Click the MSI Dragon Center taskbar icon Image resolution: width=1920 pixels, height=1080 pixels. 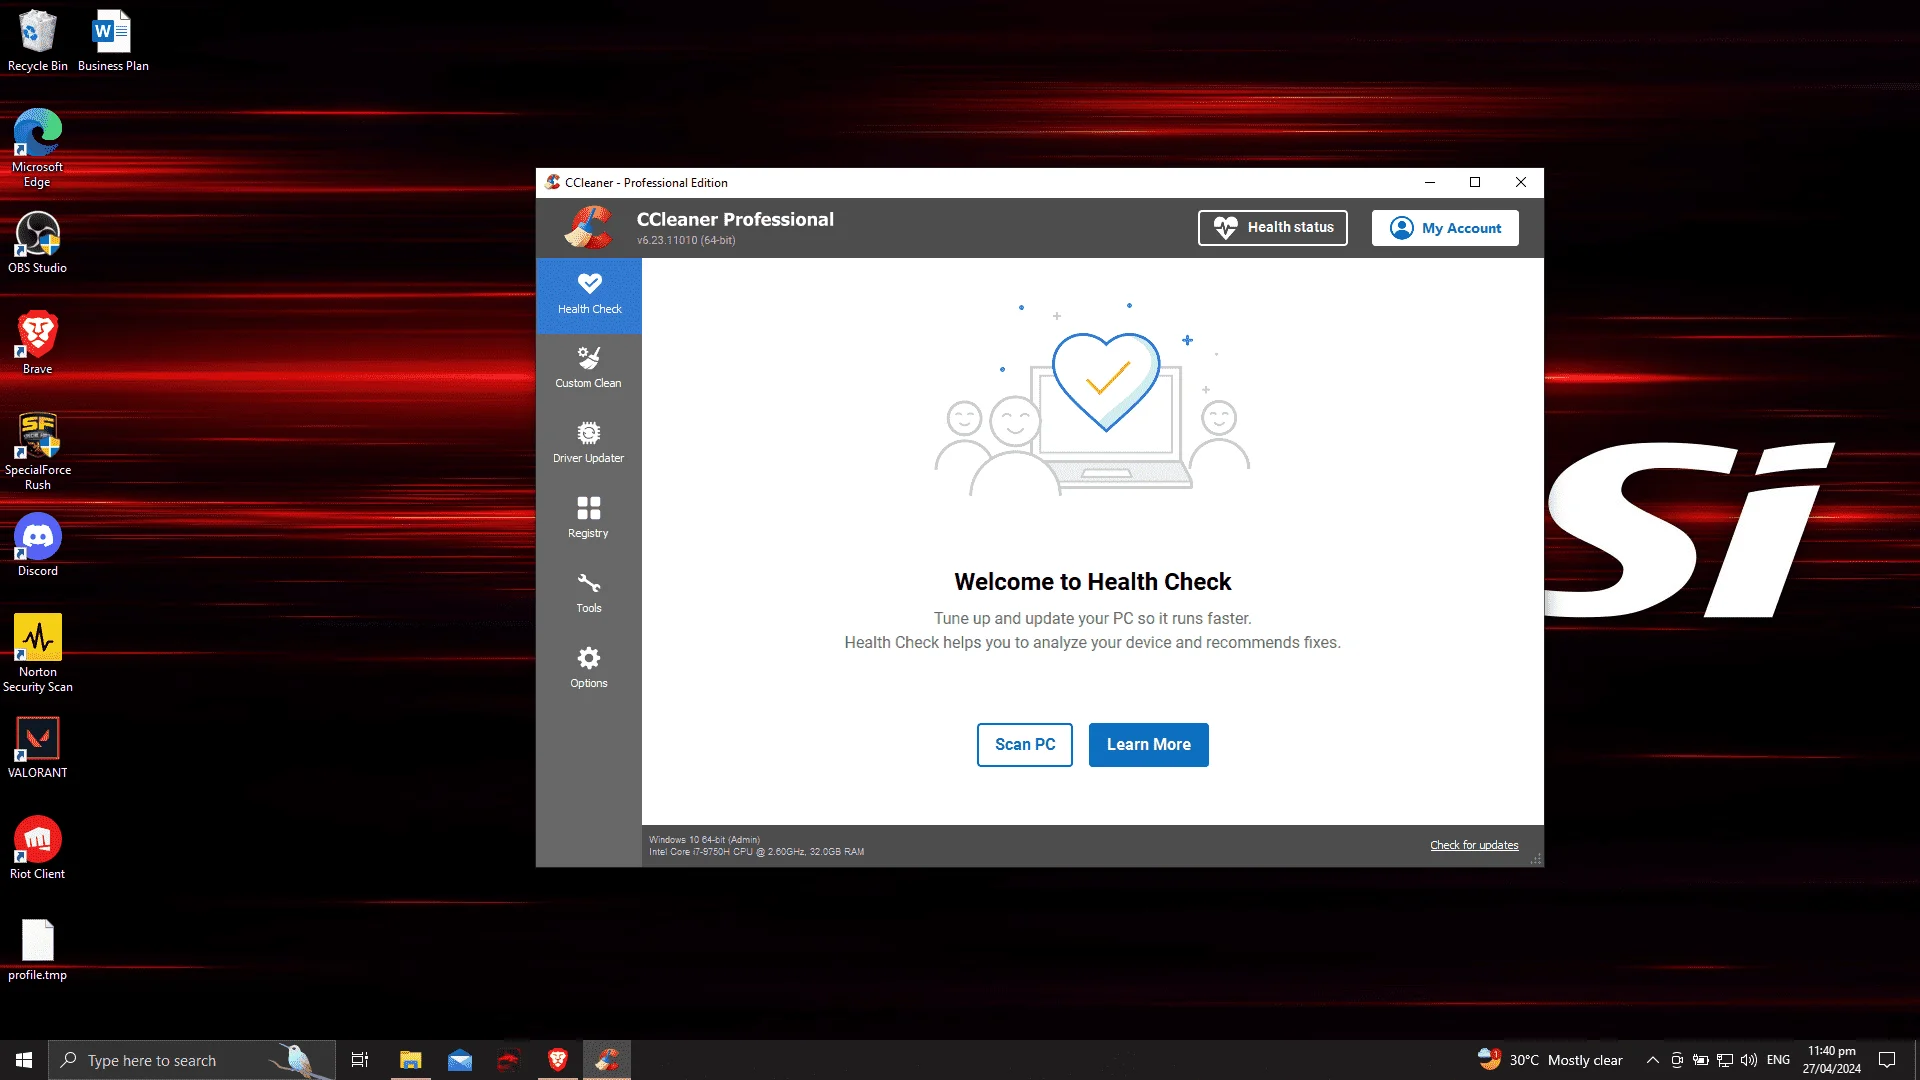(509, 1060)
